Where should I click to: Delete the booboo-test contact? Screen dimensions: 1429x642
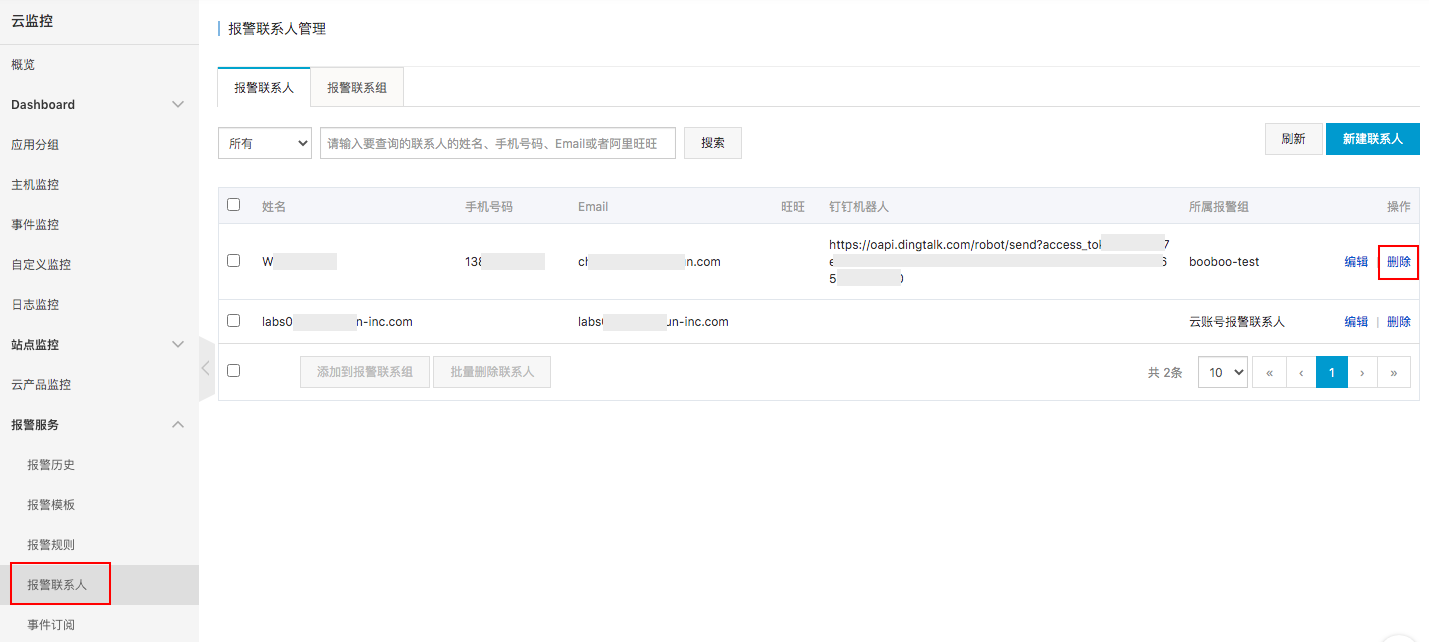click(1398, 262)
